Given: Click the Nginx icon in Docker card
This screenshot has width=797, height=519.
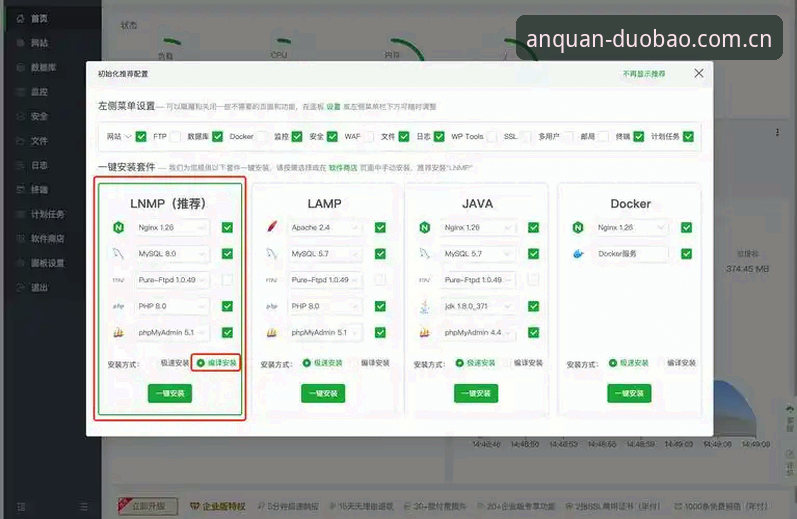Looking at the screenshot, I should click(x=578, y=227).
